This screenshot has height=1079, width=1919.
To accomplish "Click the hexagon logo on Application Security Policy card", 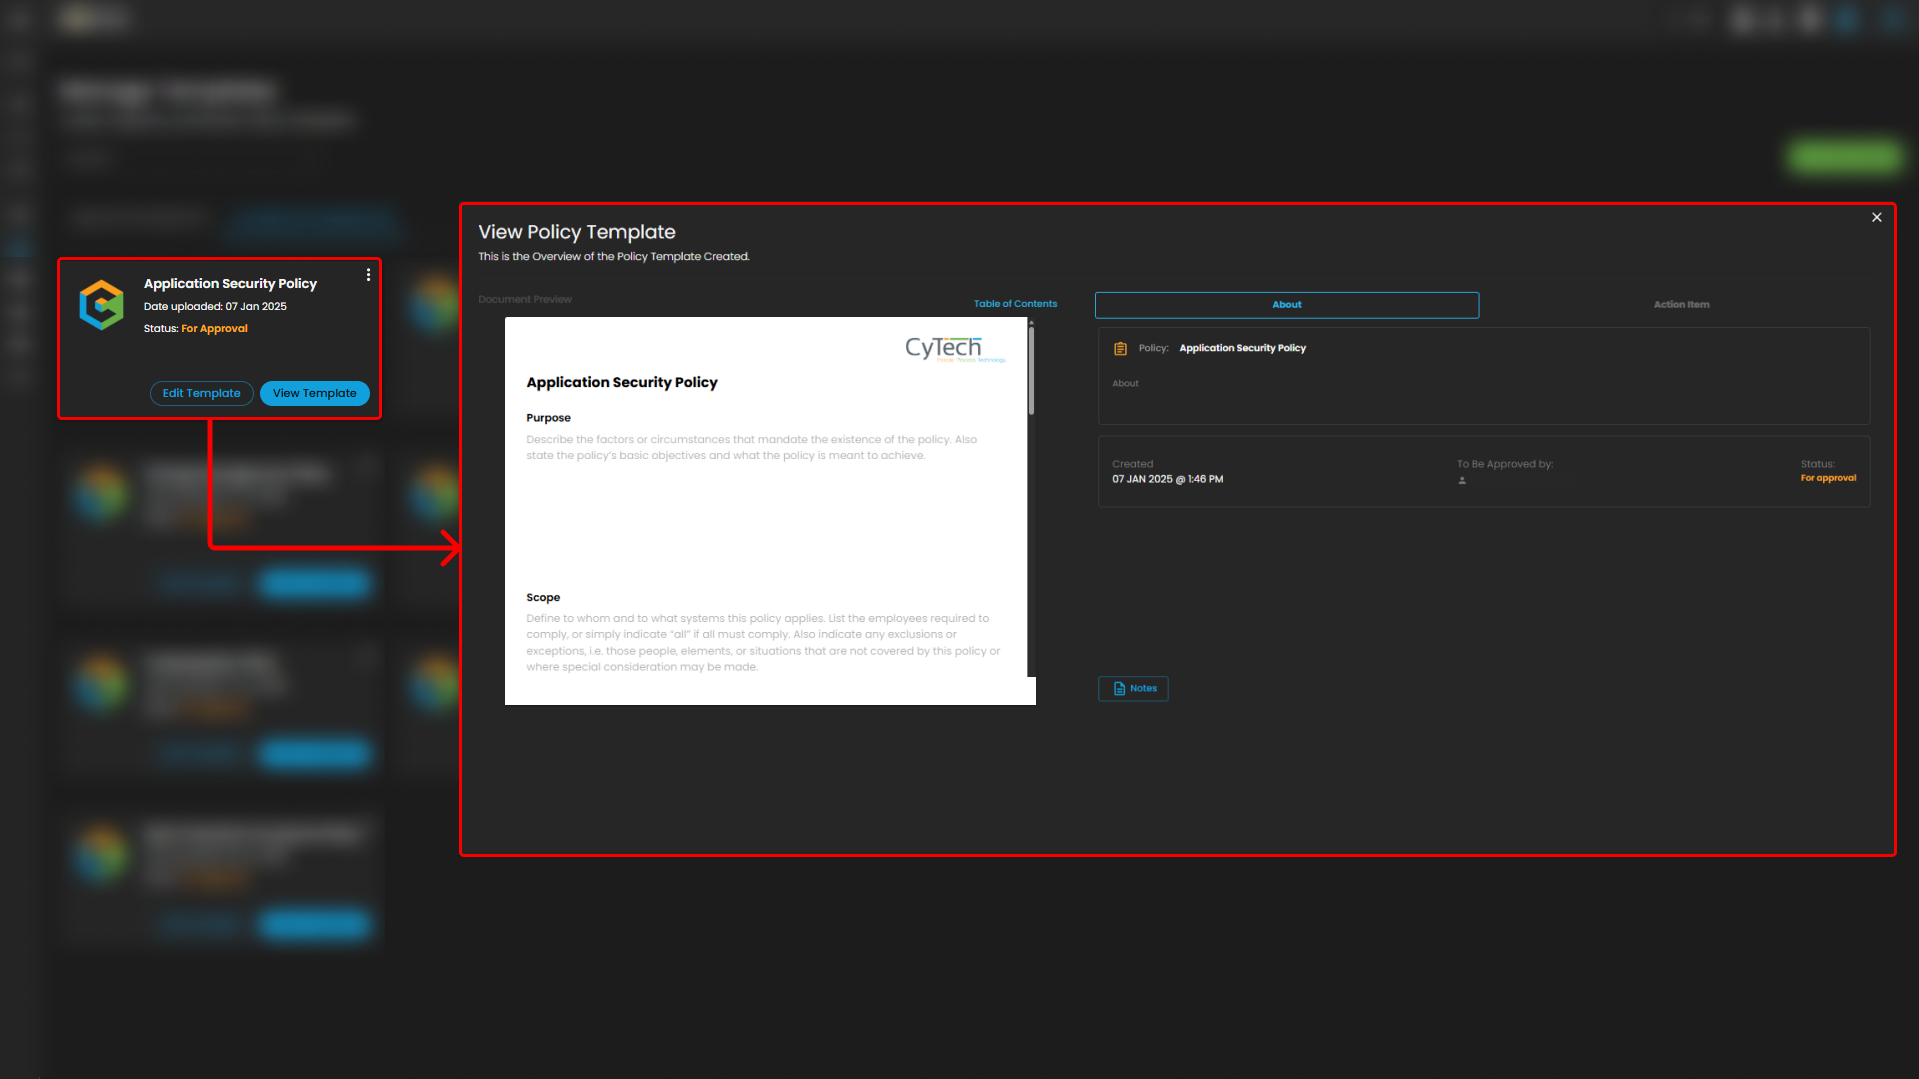I will [x=101, y=305].
